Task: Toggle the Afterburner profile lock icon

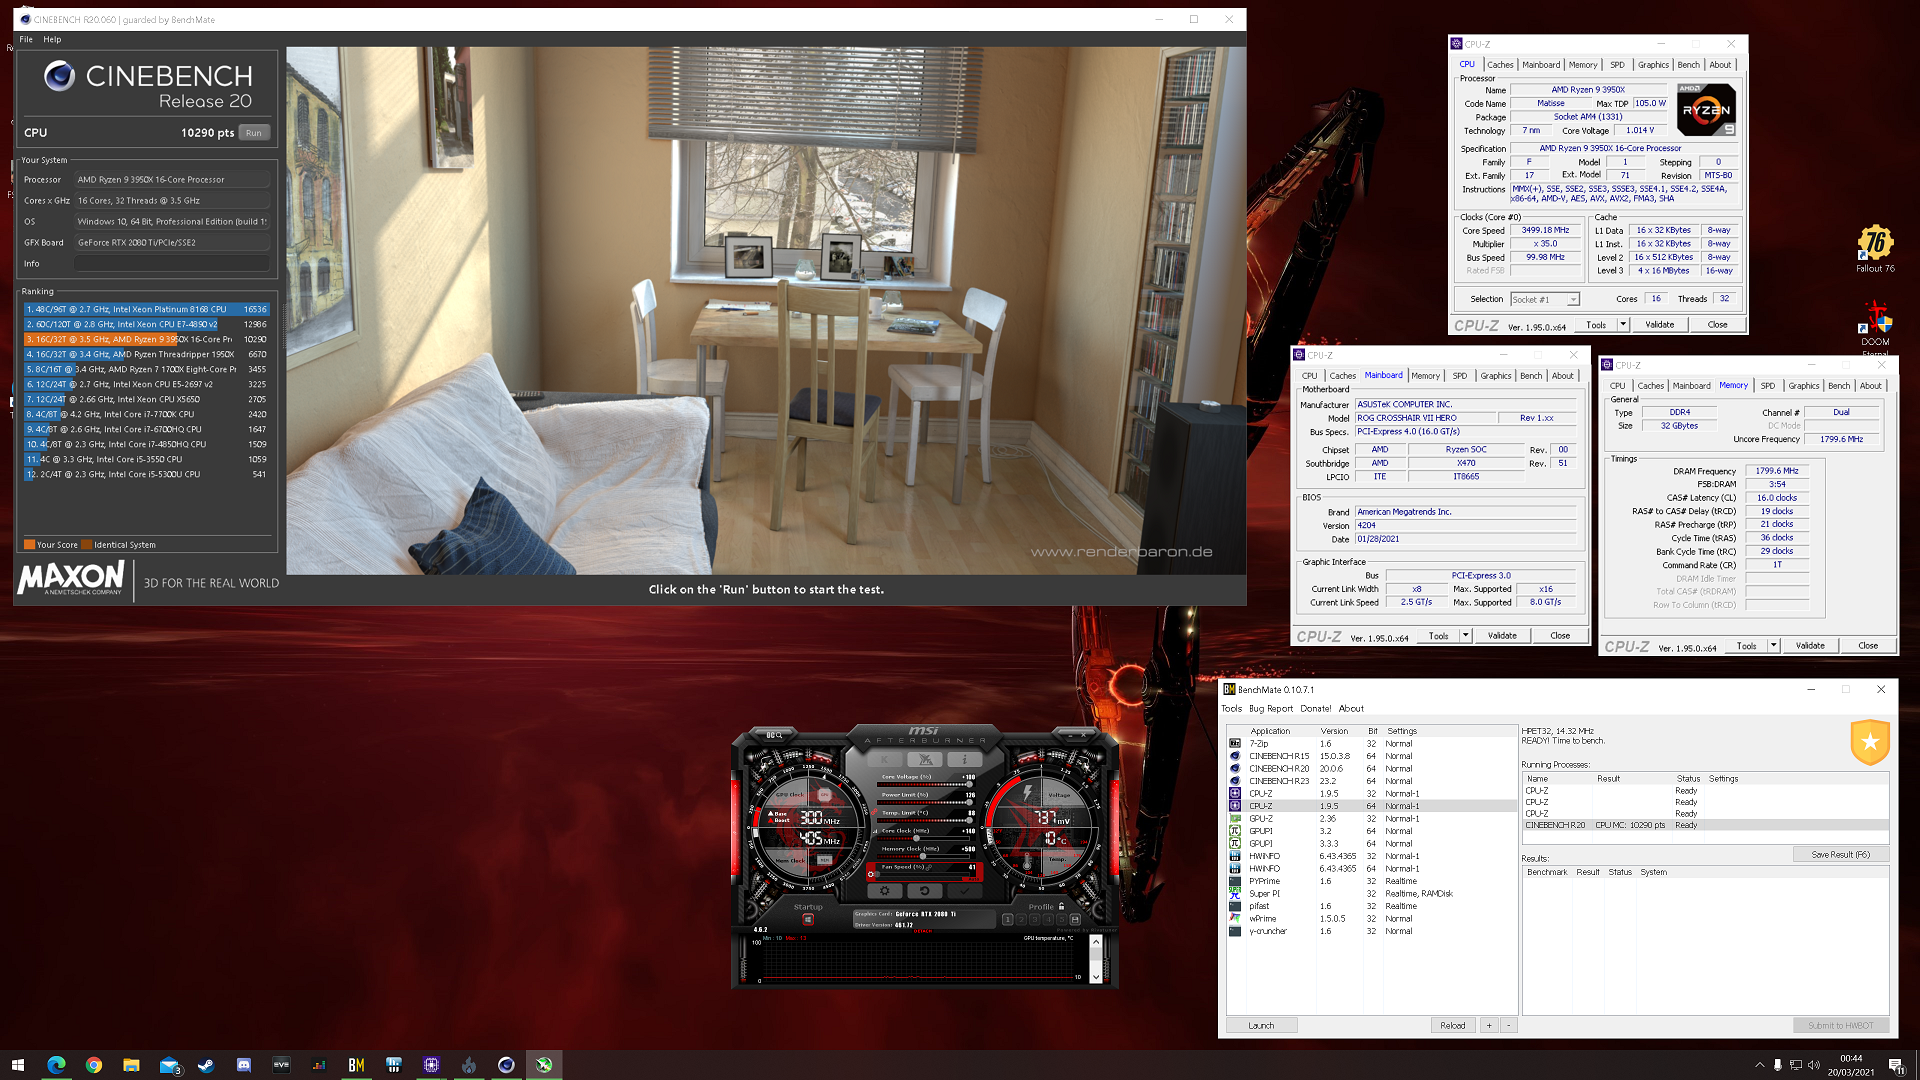Action: click(x=1061, y=906)
